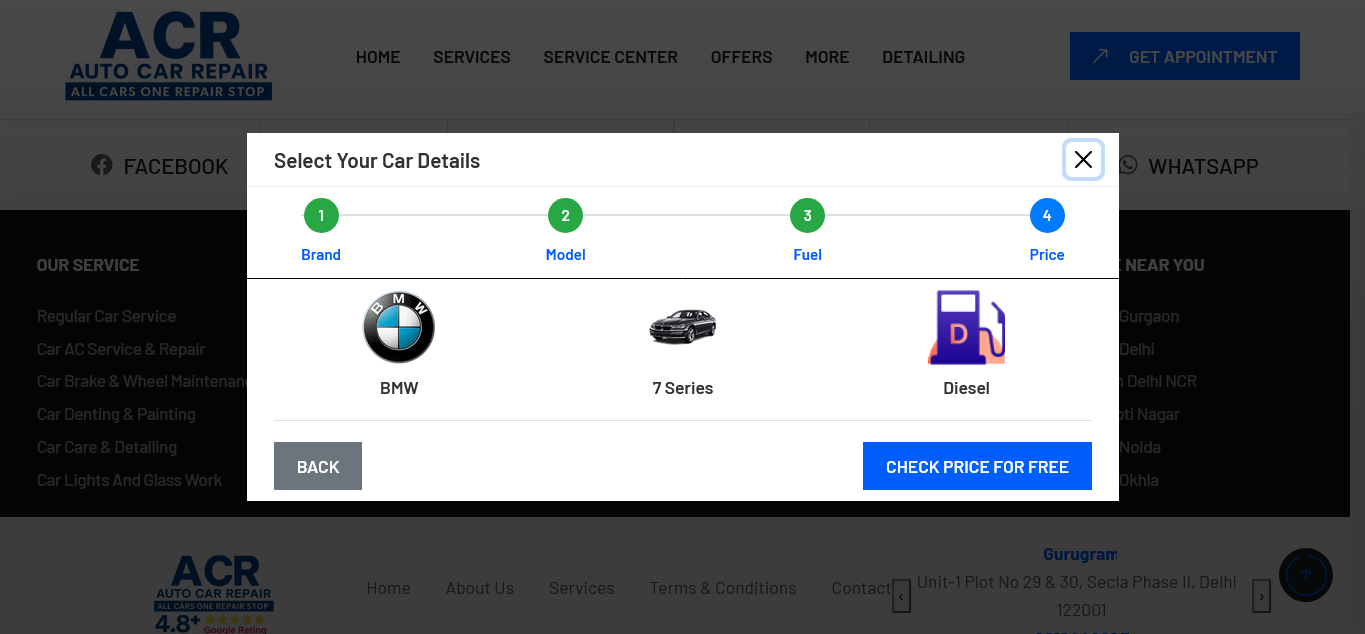Open Terms & Conditions footer link
This screenshot has height=634, width=1365.
(723, 588)
